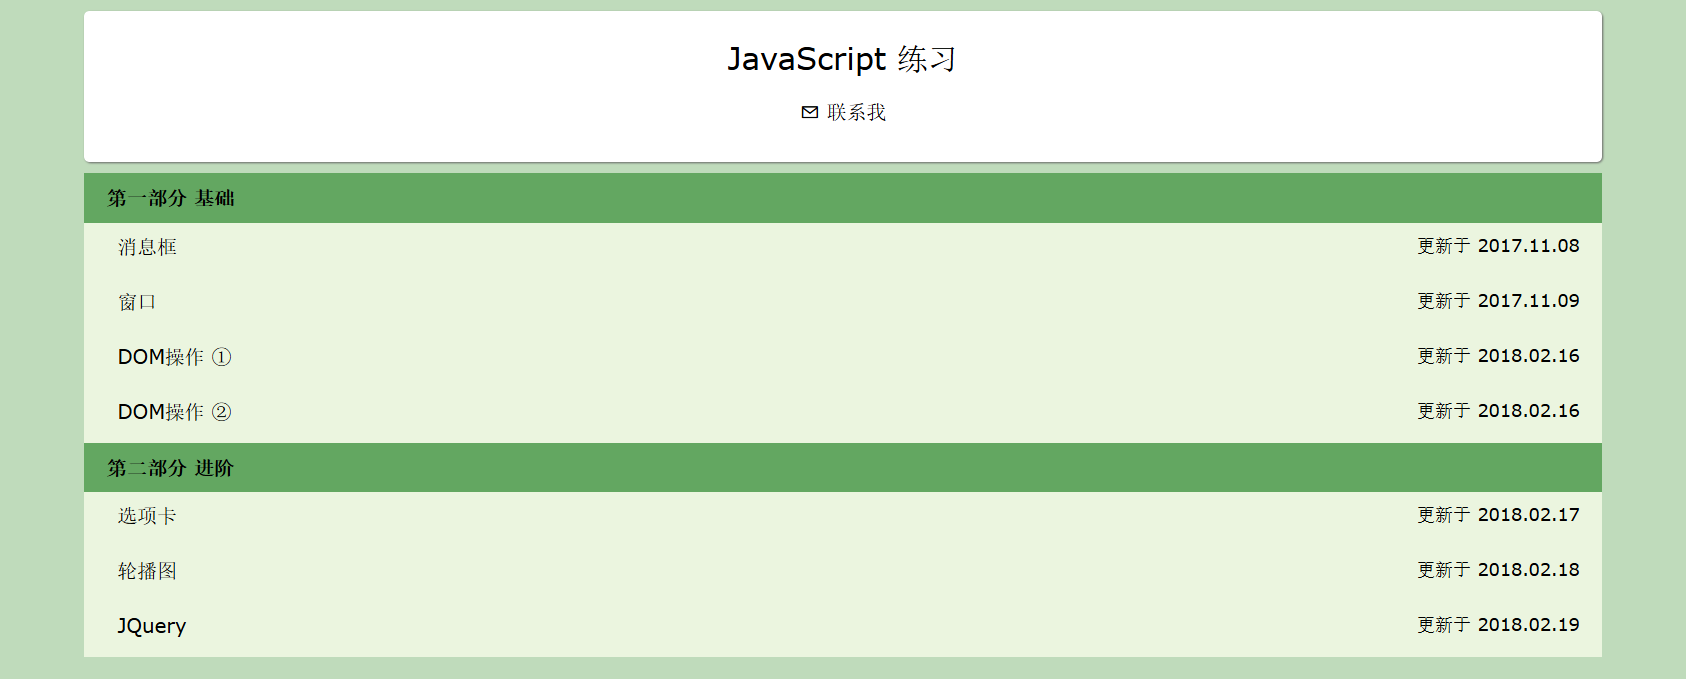Click the 第一部分 基础 section header

pos(171,198)
